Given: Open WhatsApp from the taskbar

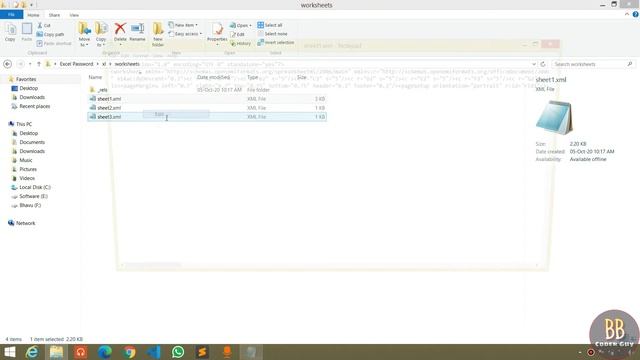Looking at the screenshot, I should (x=178, y=352).
